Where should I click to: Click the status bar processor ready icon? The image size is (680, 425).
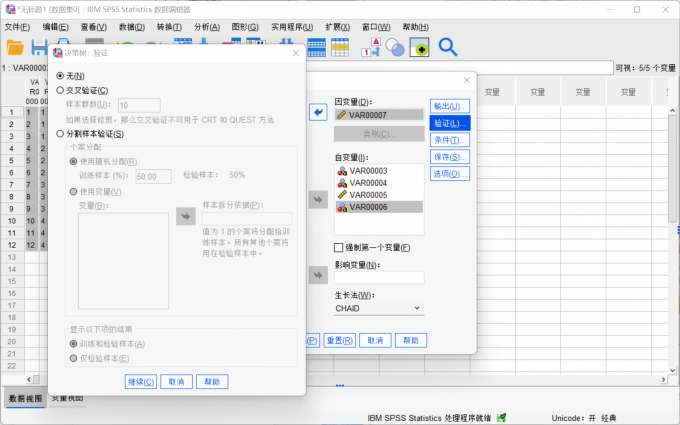coord(502,418)
